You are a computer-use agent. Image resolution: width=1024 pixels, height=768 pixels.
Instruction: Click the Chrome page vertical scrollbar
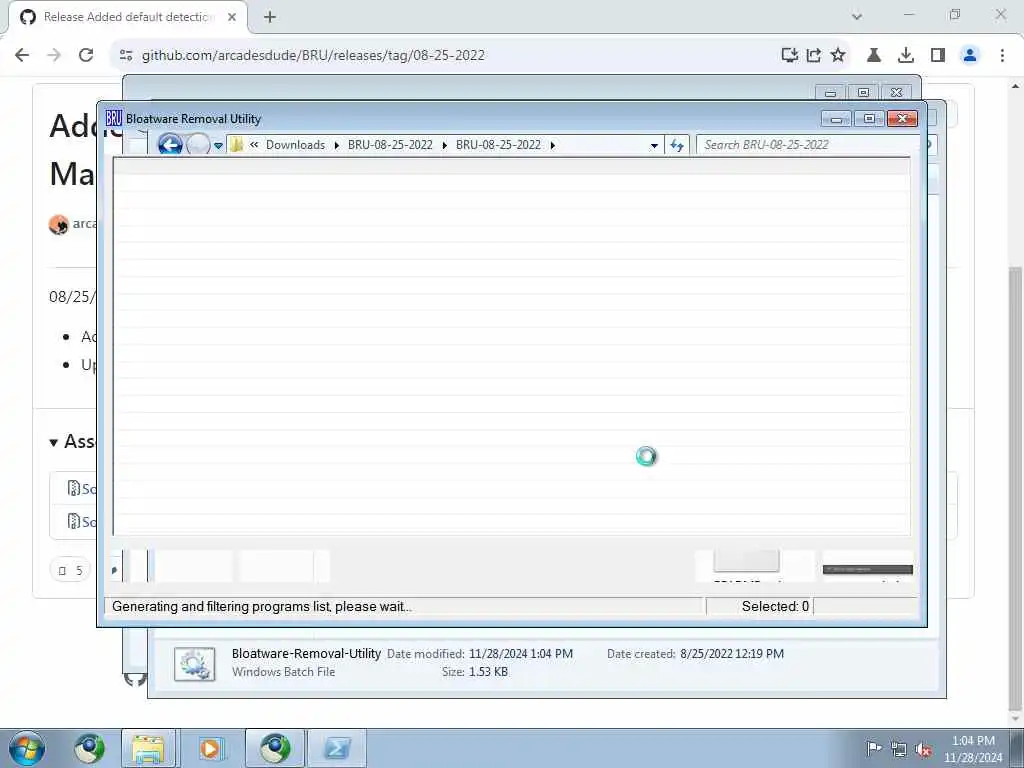(x=1016, y=490)
